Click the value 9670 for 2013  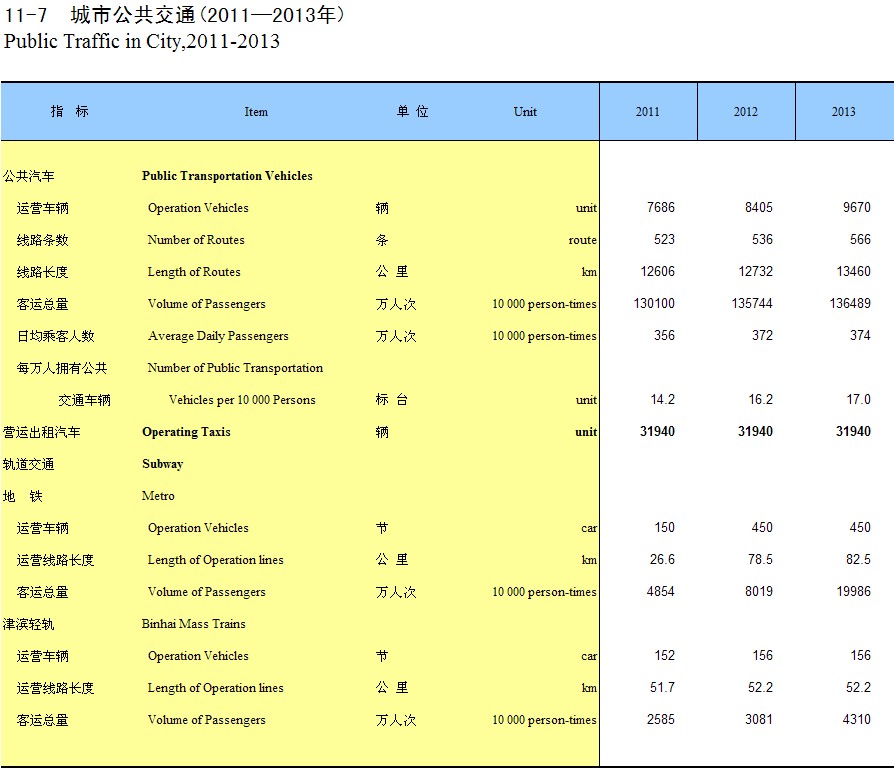pyautogui.click(x=856, y=208)
